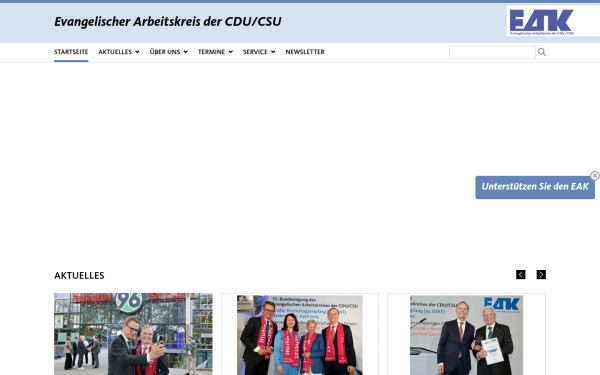The image size is (600, 375).
Task: Open the Über uns menu item
Action: click(165, 52)
